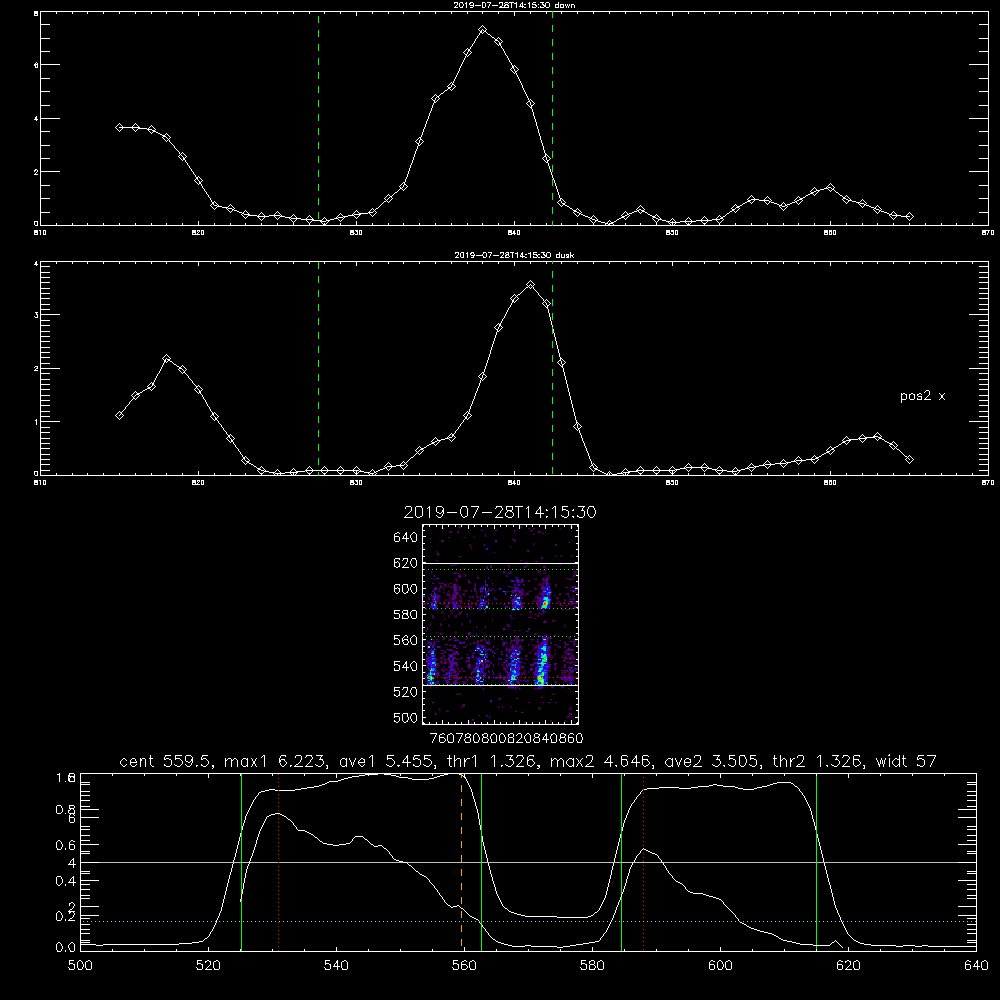This screenshot has height=1000, width=1000.
Task: Click the 560 y-axis label beside spectral image
Action: pyautogui.click(x=406, y=640)
